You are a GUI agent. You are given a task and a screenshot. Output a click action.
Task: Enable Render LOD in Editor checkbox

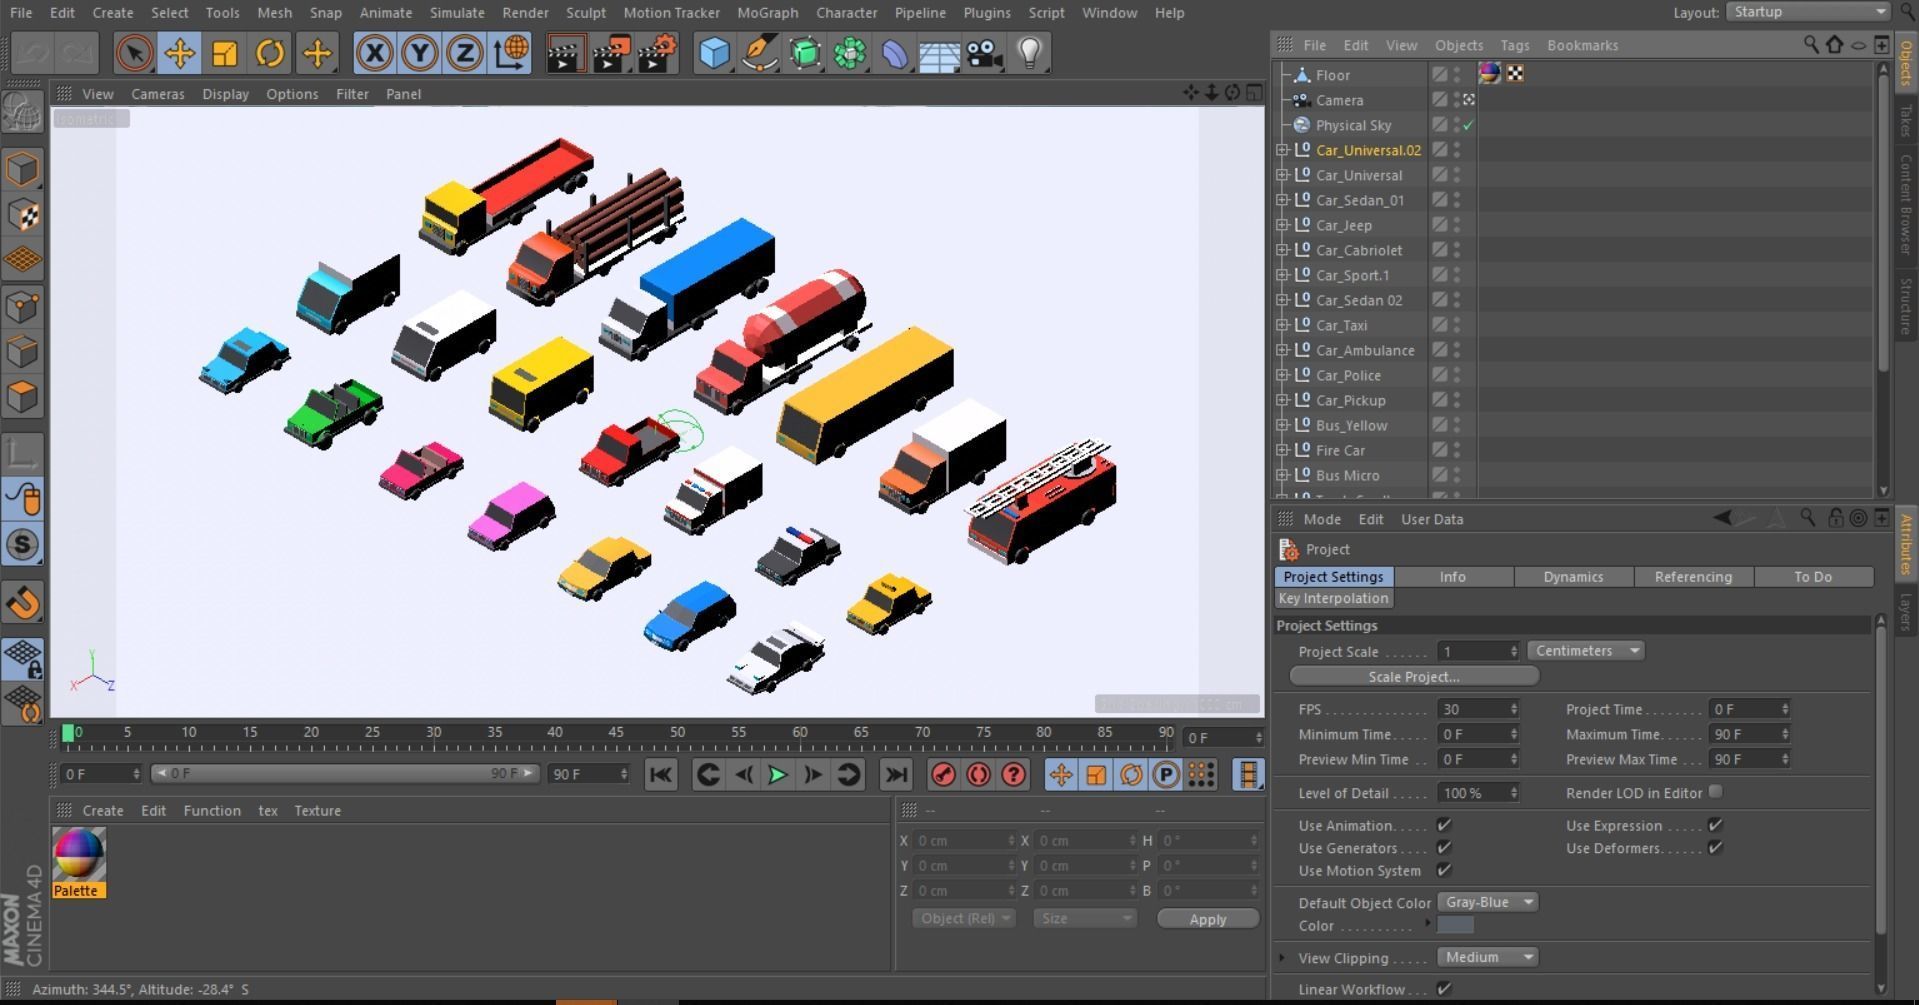click(x=1716, y=792)
